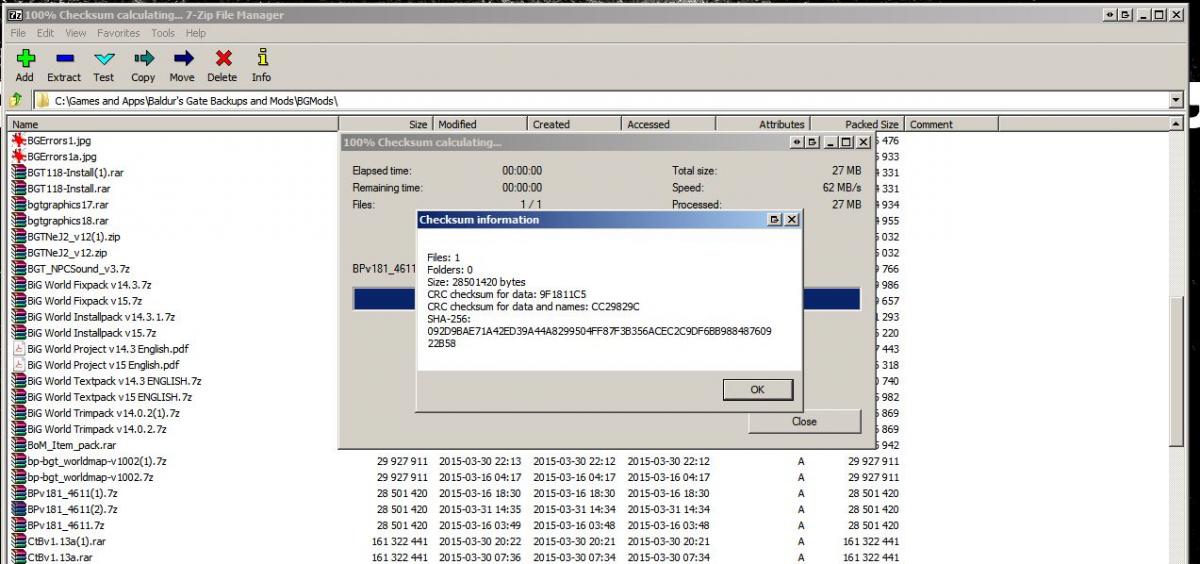Close the Checksum information dialog
The image size is (1200, 564).
pyautogui.click(x=791, y=219)
